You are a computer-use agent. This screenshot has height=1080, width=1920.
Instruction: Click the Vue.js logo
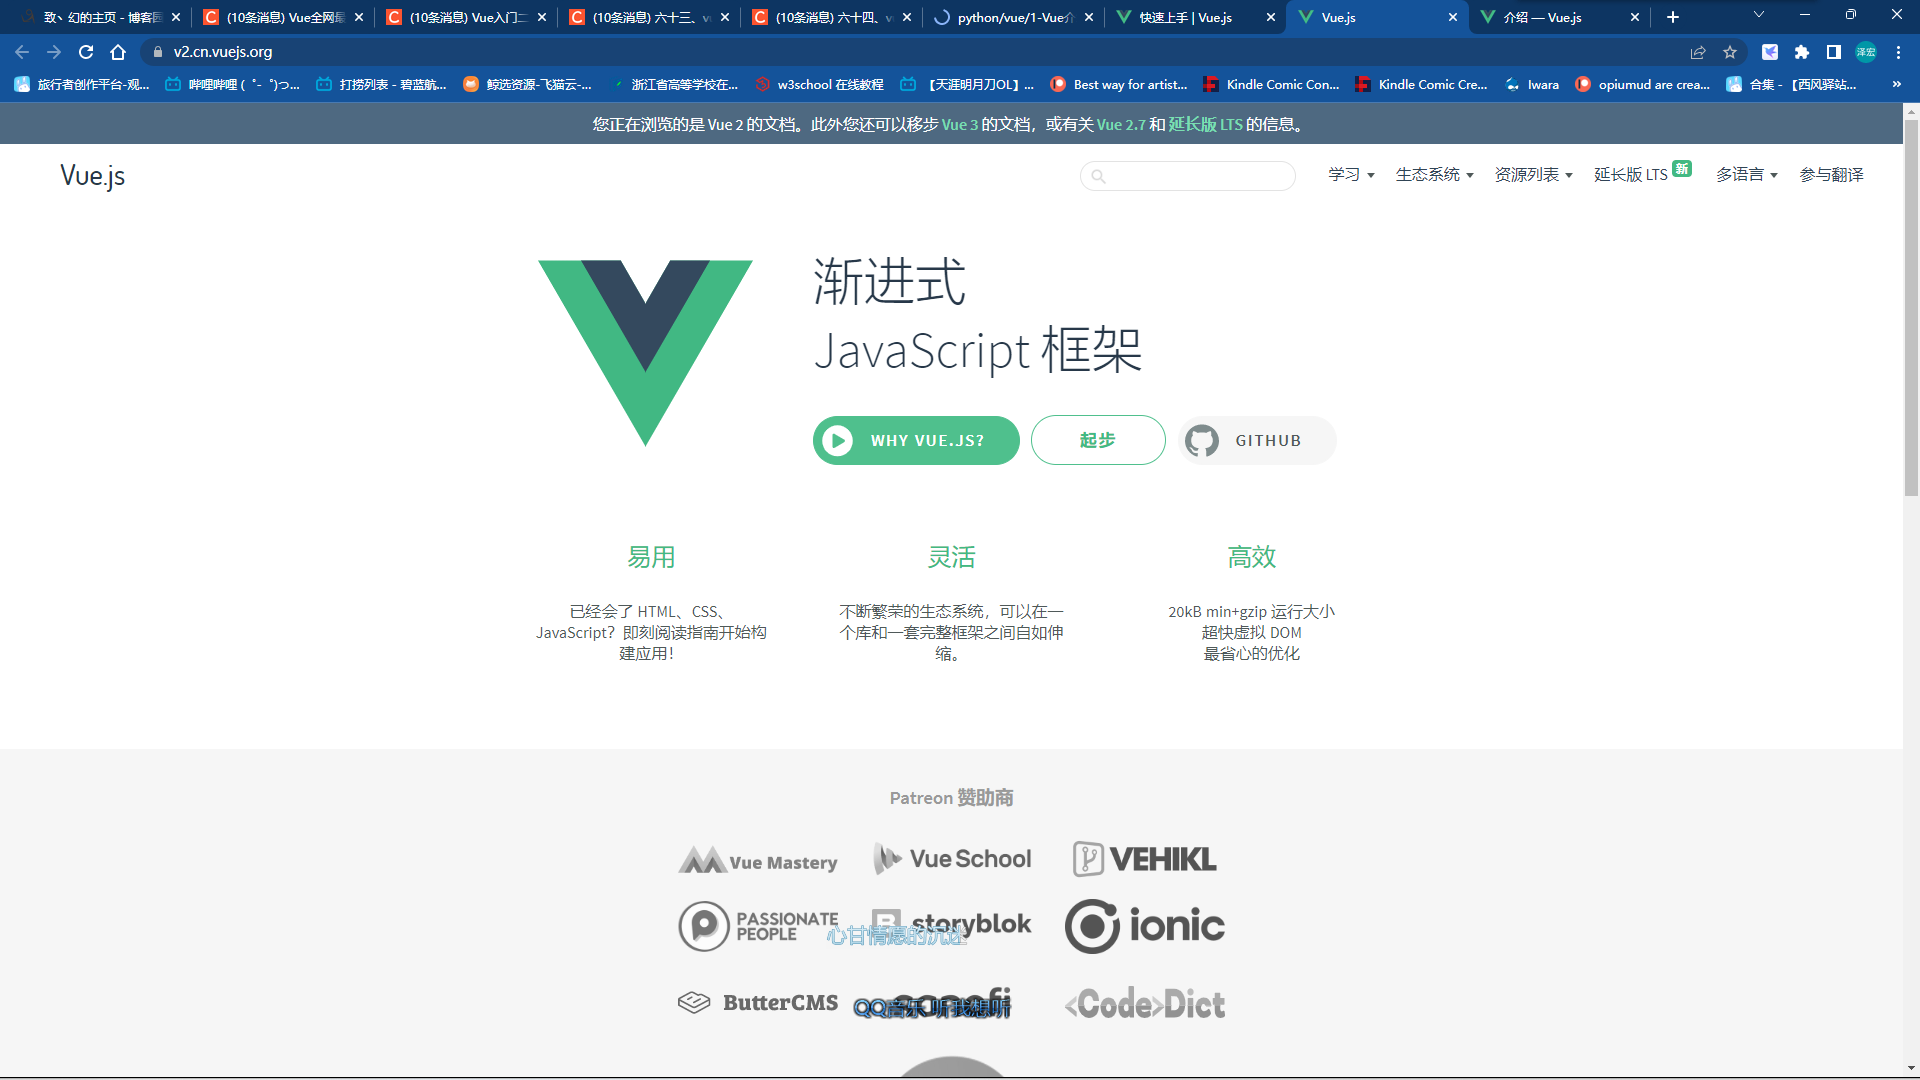(x=92, y=176)
